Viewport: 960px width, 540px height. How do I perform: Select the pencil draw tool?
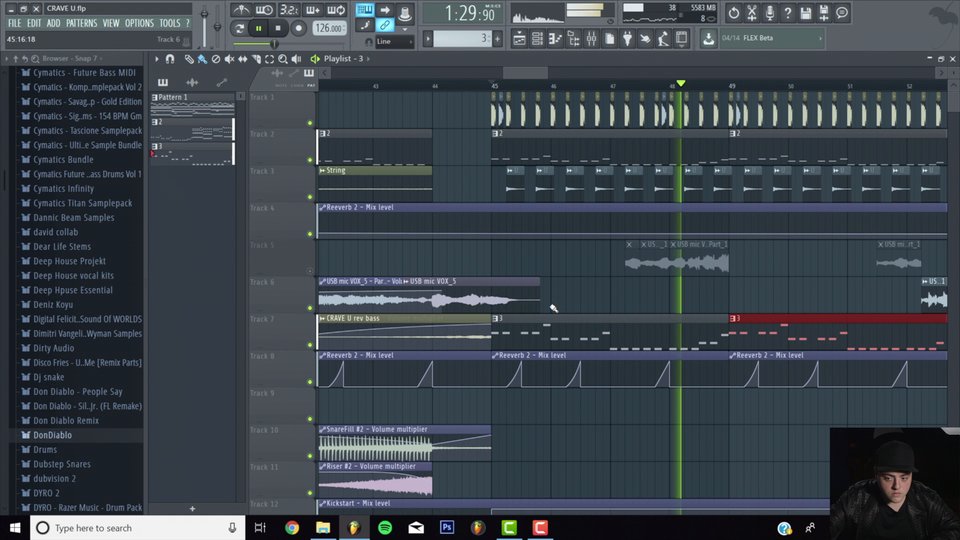pyautogui.click(x=189, y=59)
